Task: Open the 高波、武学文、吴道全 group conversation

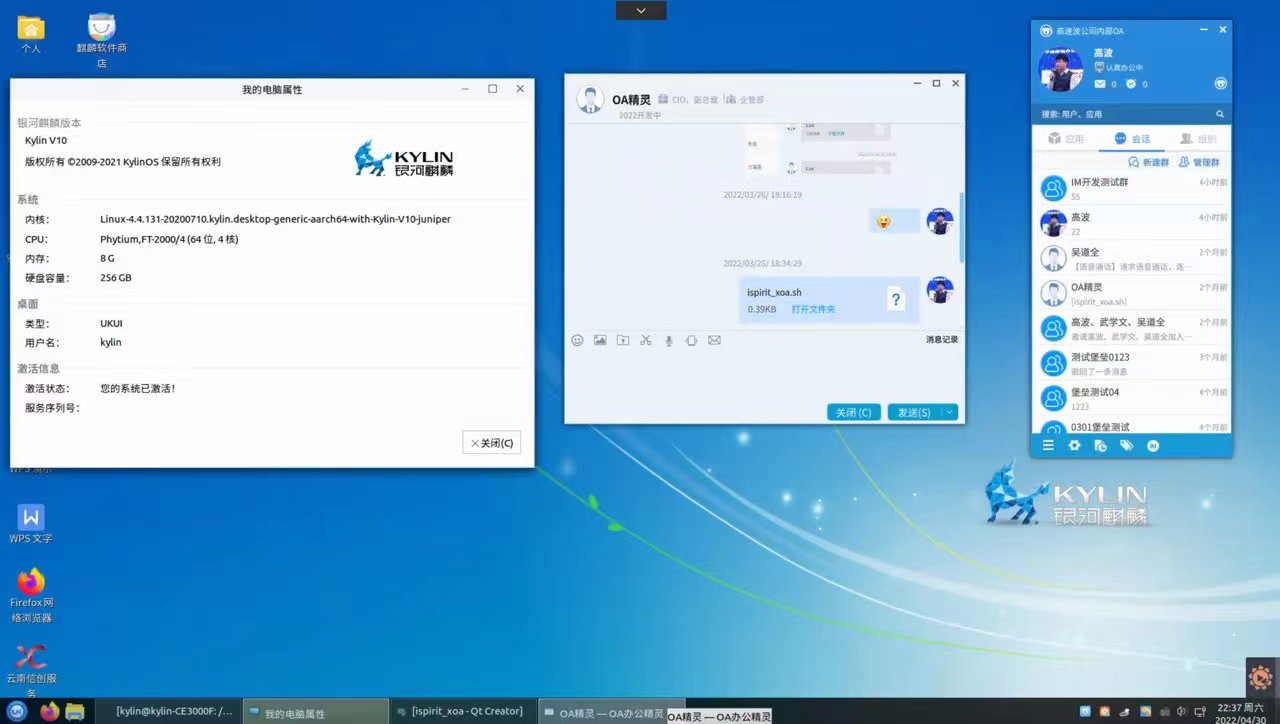Action: [1131, 328]
